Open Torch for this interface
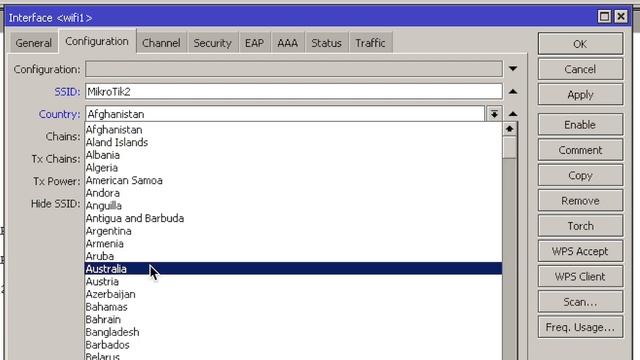Image resolution: width=640 pixels, height=360 pixels. pyautogui.click(x=580, y=226)
